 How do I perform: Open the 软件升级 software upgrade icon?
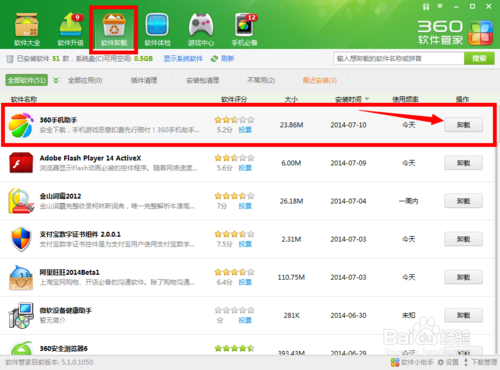click(71, 29)
